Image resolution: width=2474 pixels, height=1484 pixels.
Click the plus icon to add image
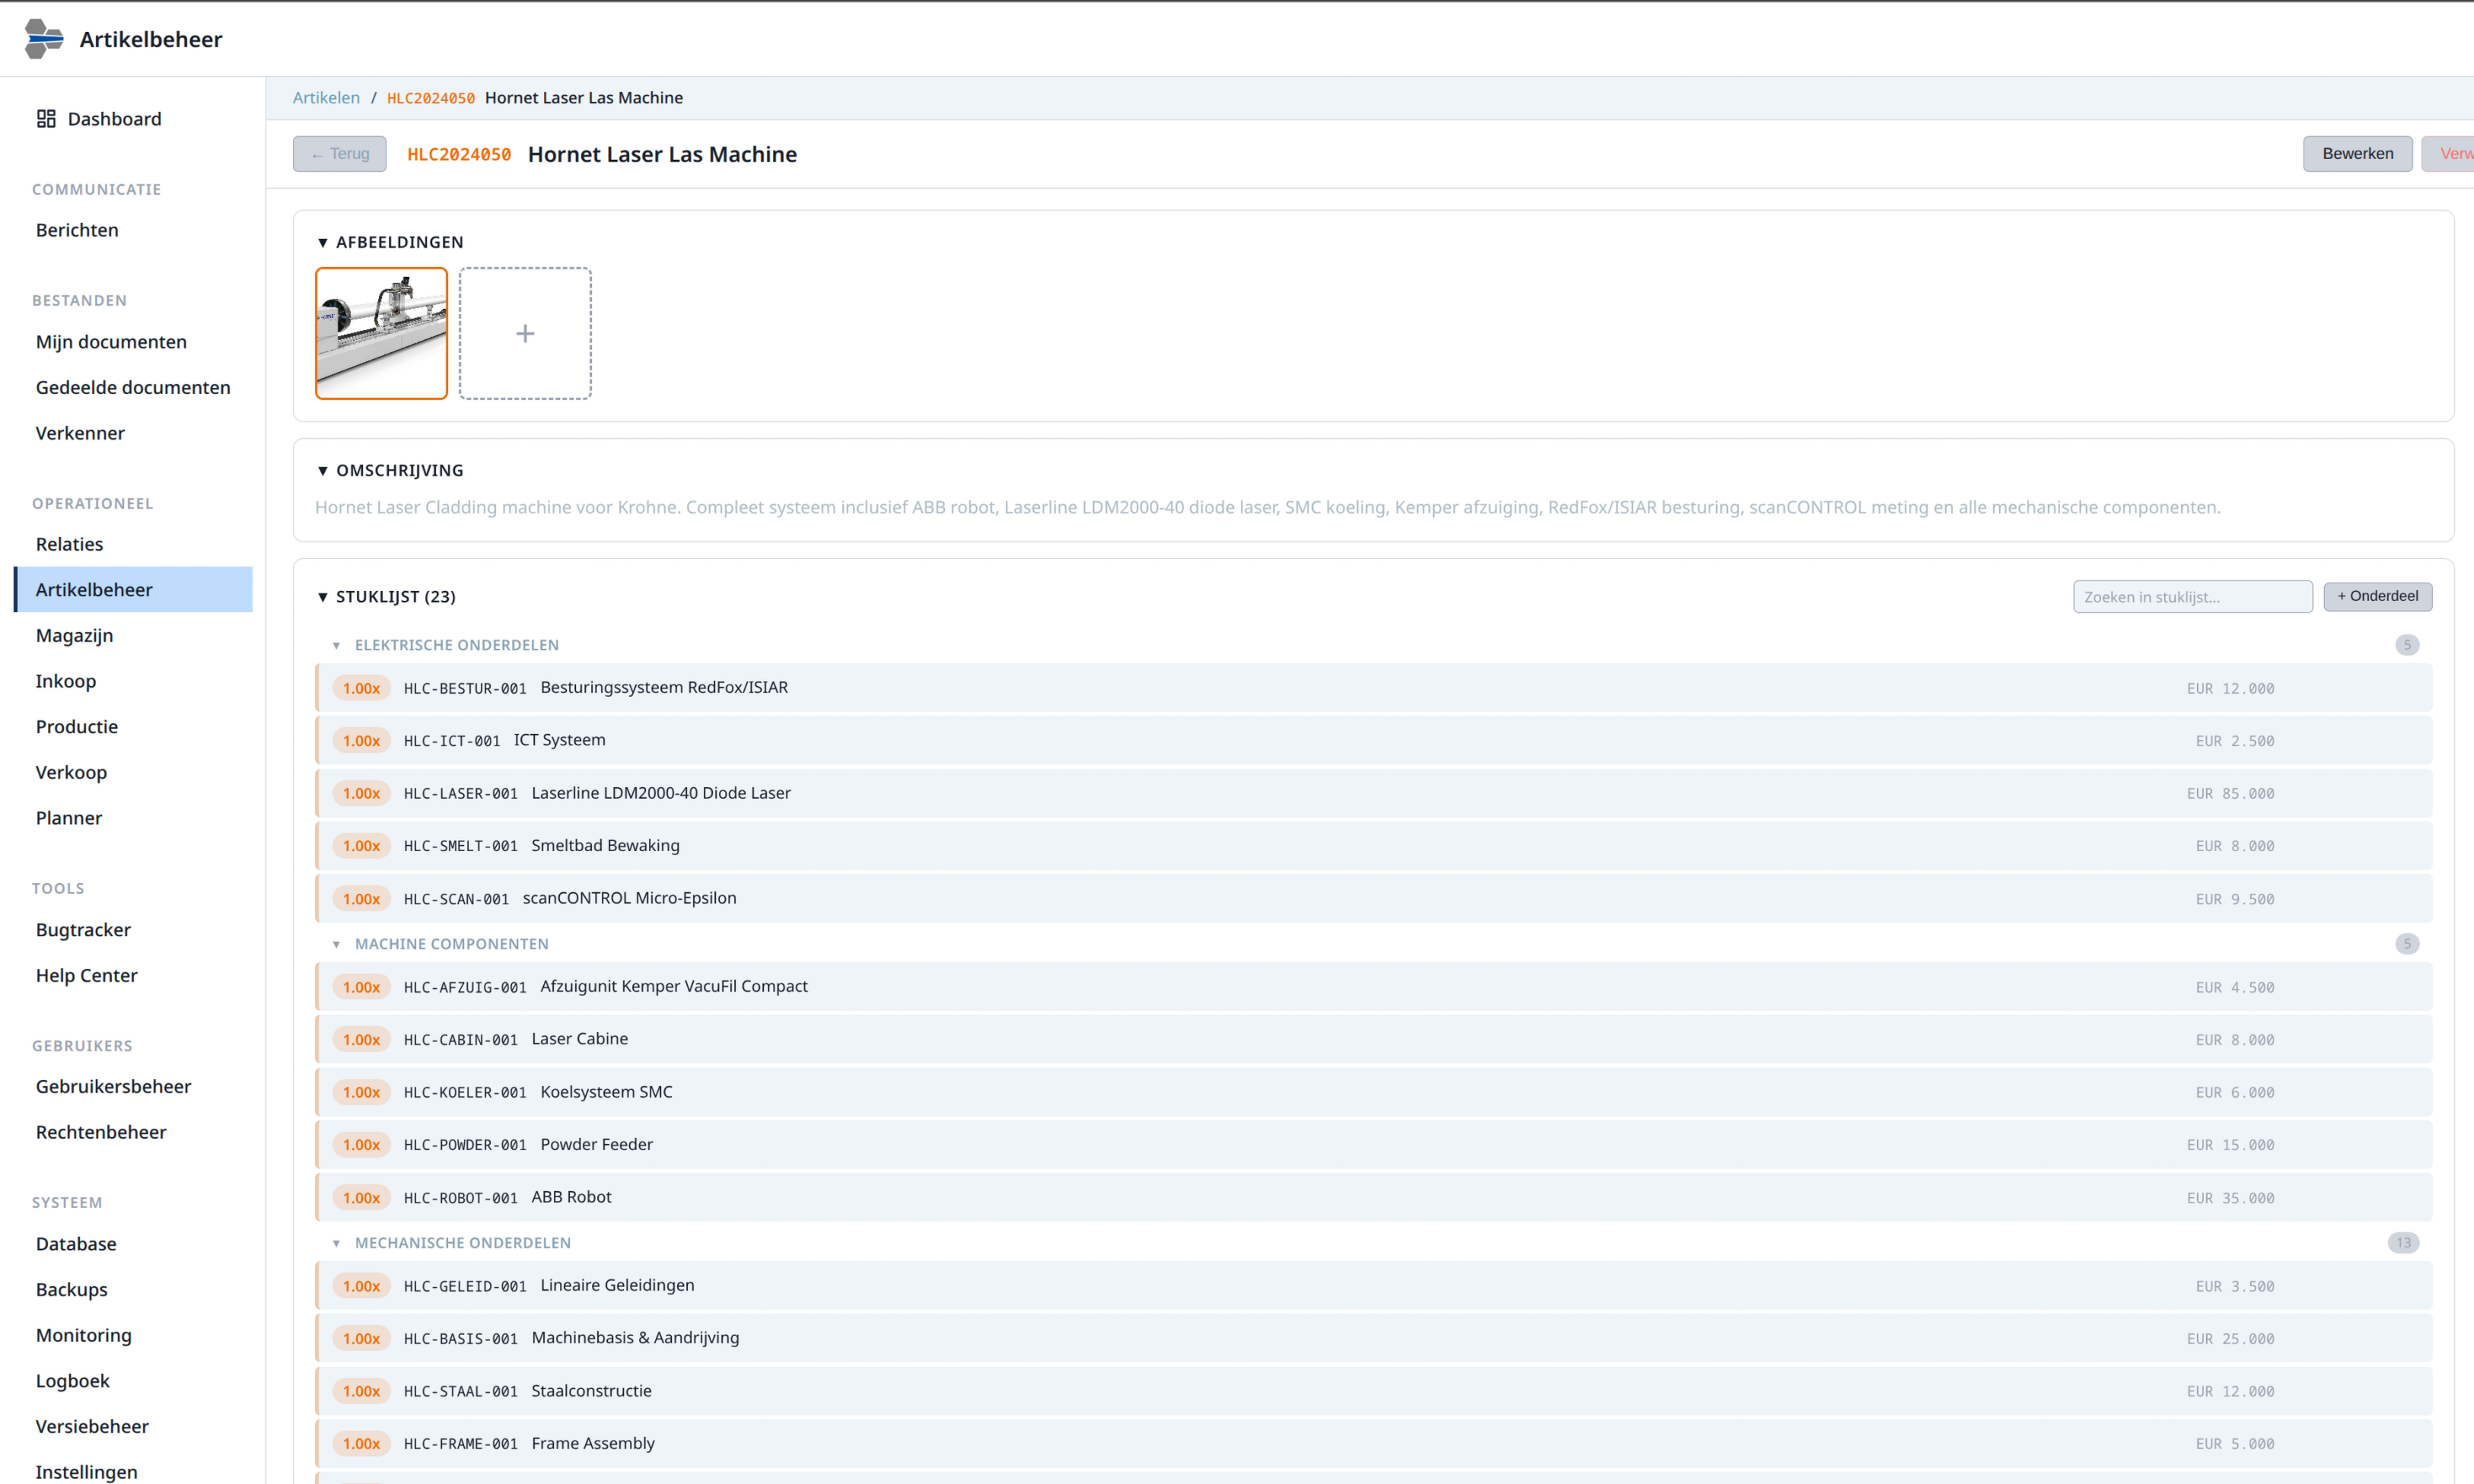pos(525,334)
